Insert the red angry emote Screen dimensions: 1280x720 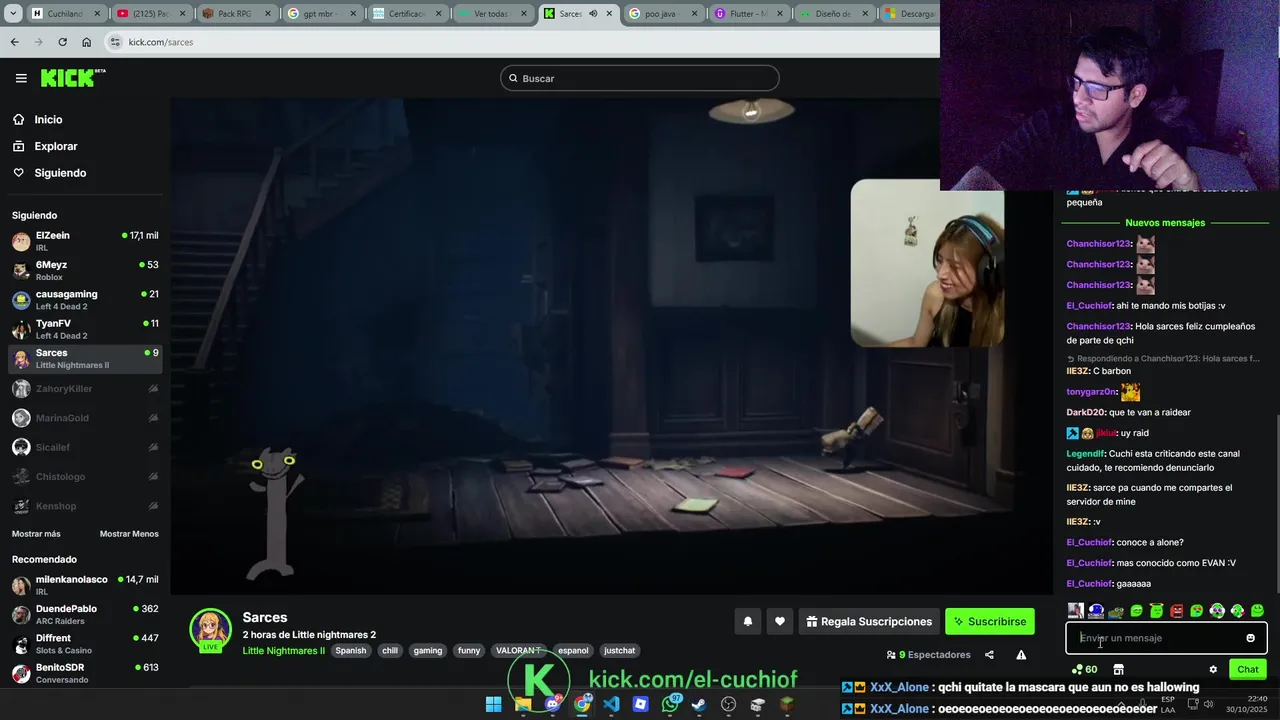point(1177,610)
